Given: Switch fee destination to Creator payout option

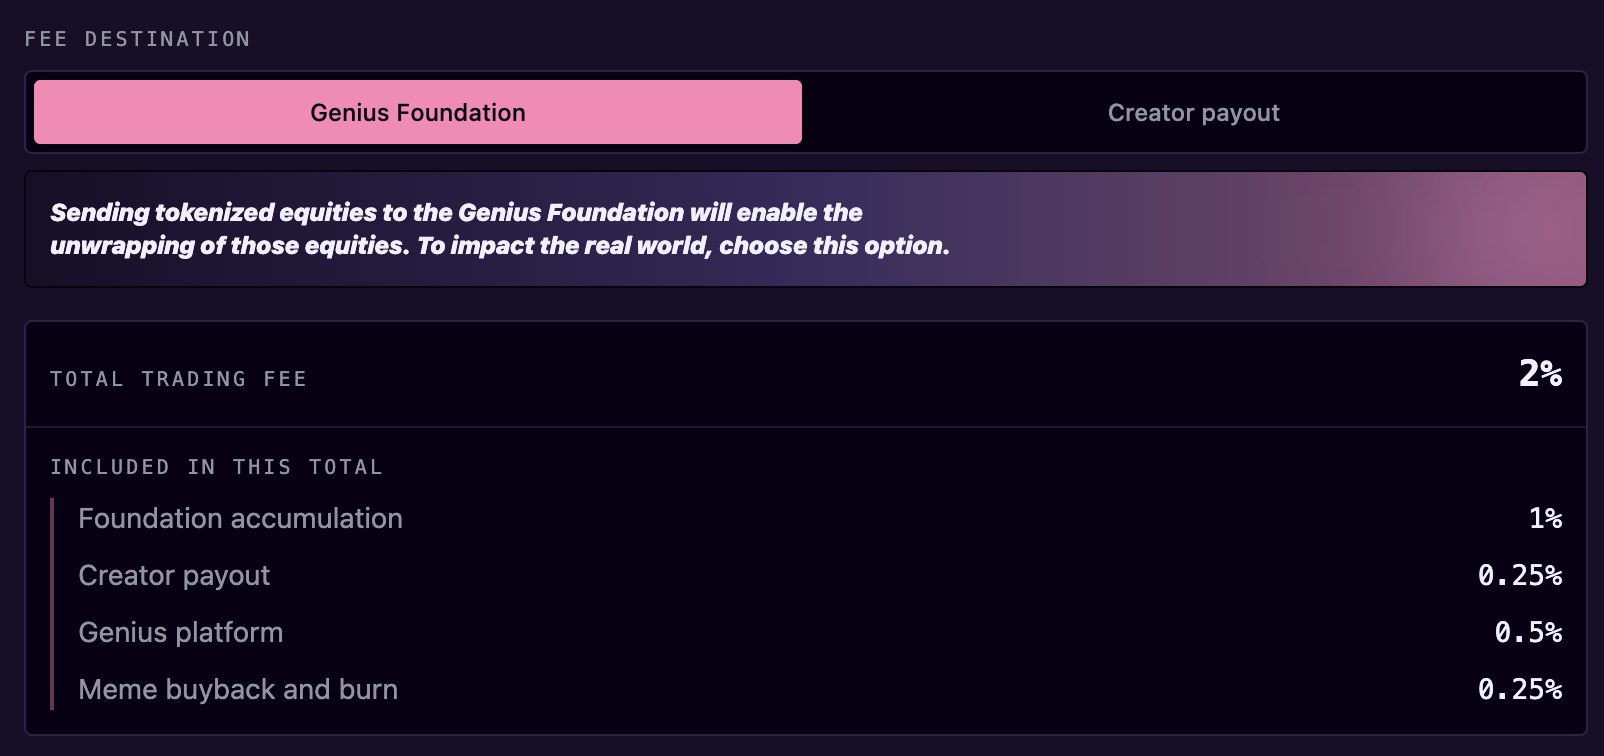Looking at the screenshot, I should (x=1193, y=112).
